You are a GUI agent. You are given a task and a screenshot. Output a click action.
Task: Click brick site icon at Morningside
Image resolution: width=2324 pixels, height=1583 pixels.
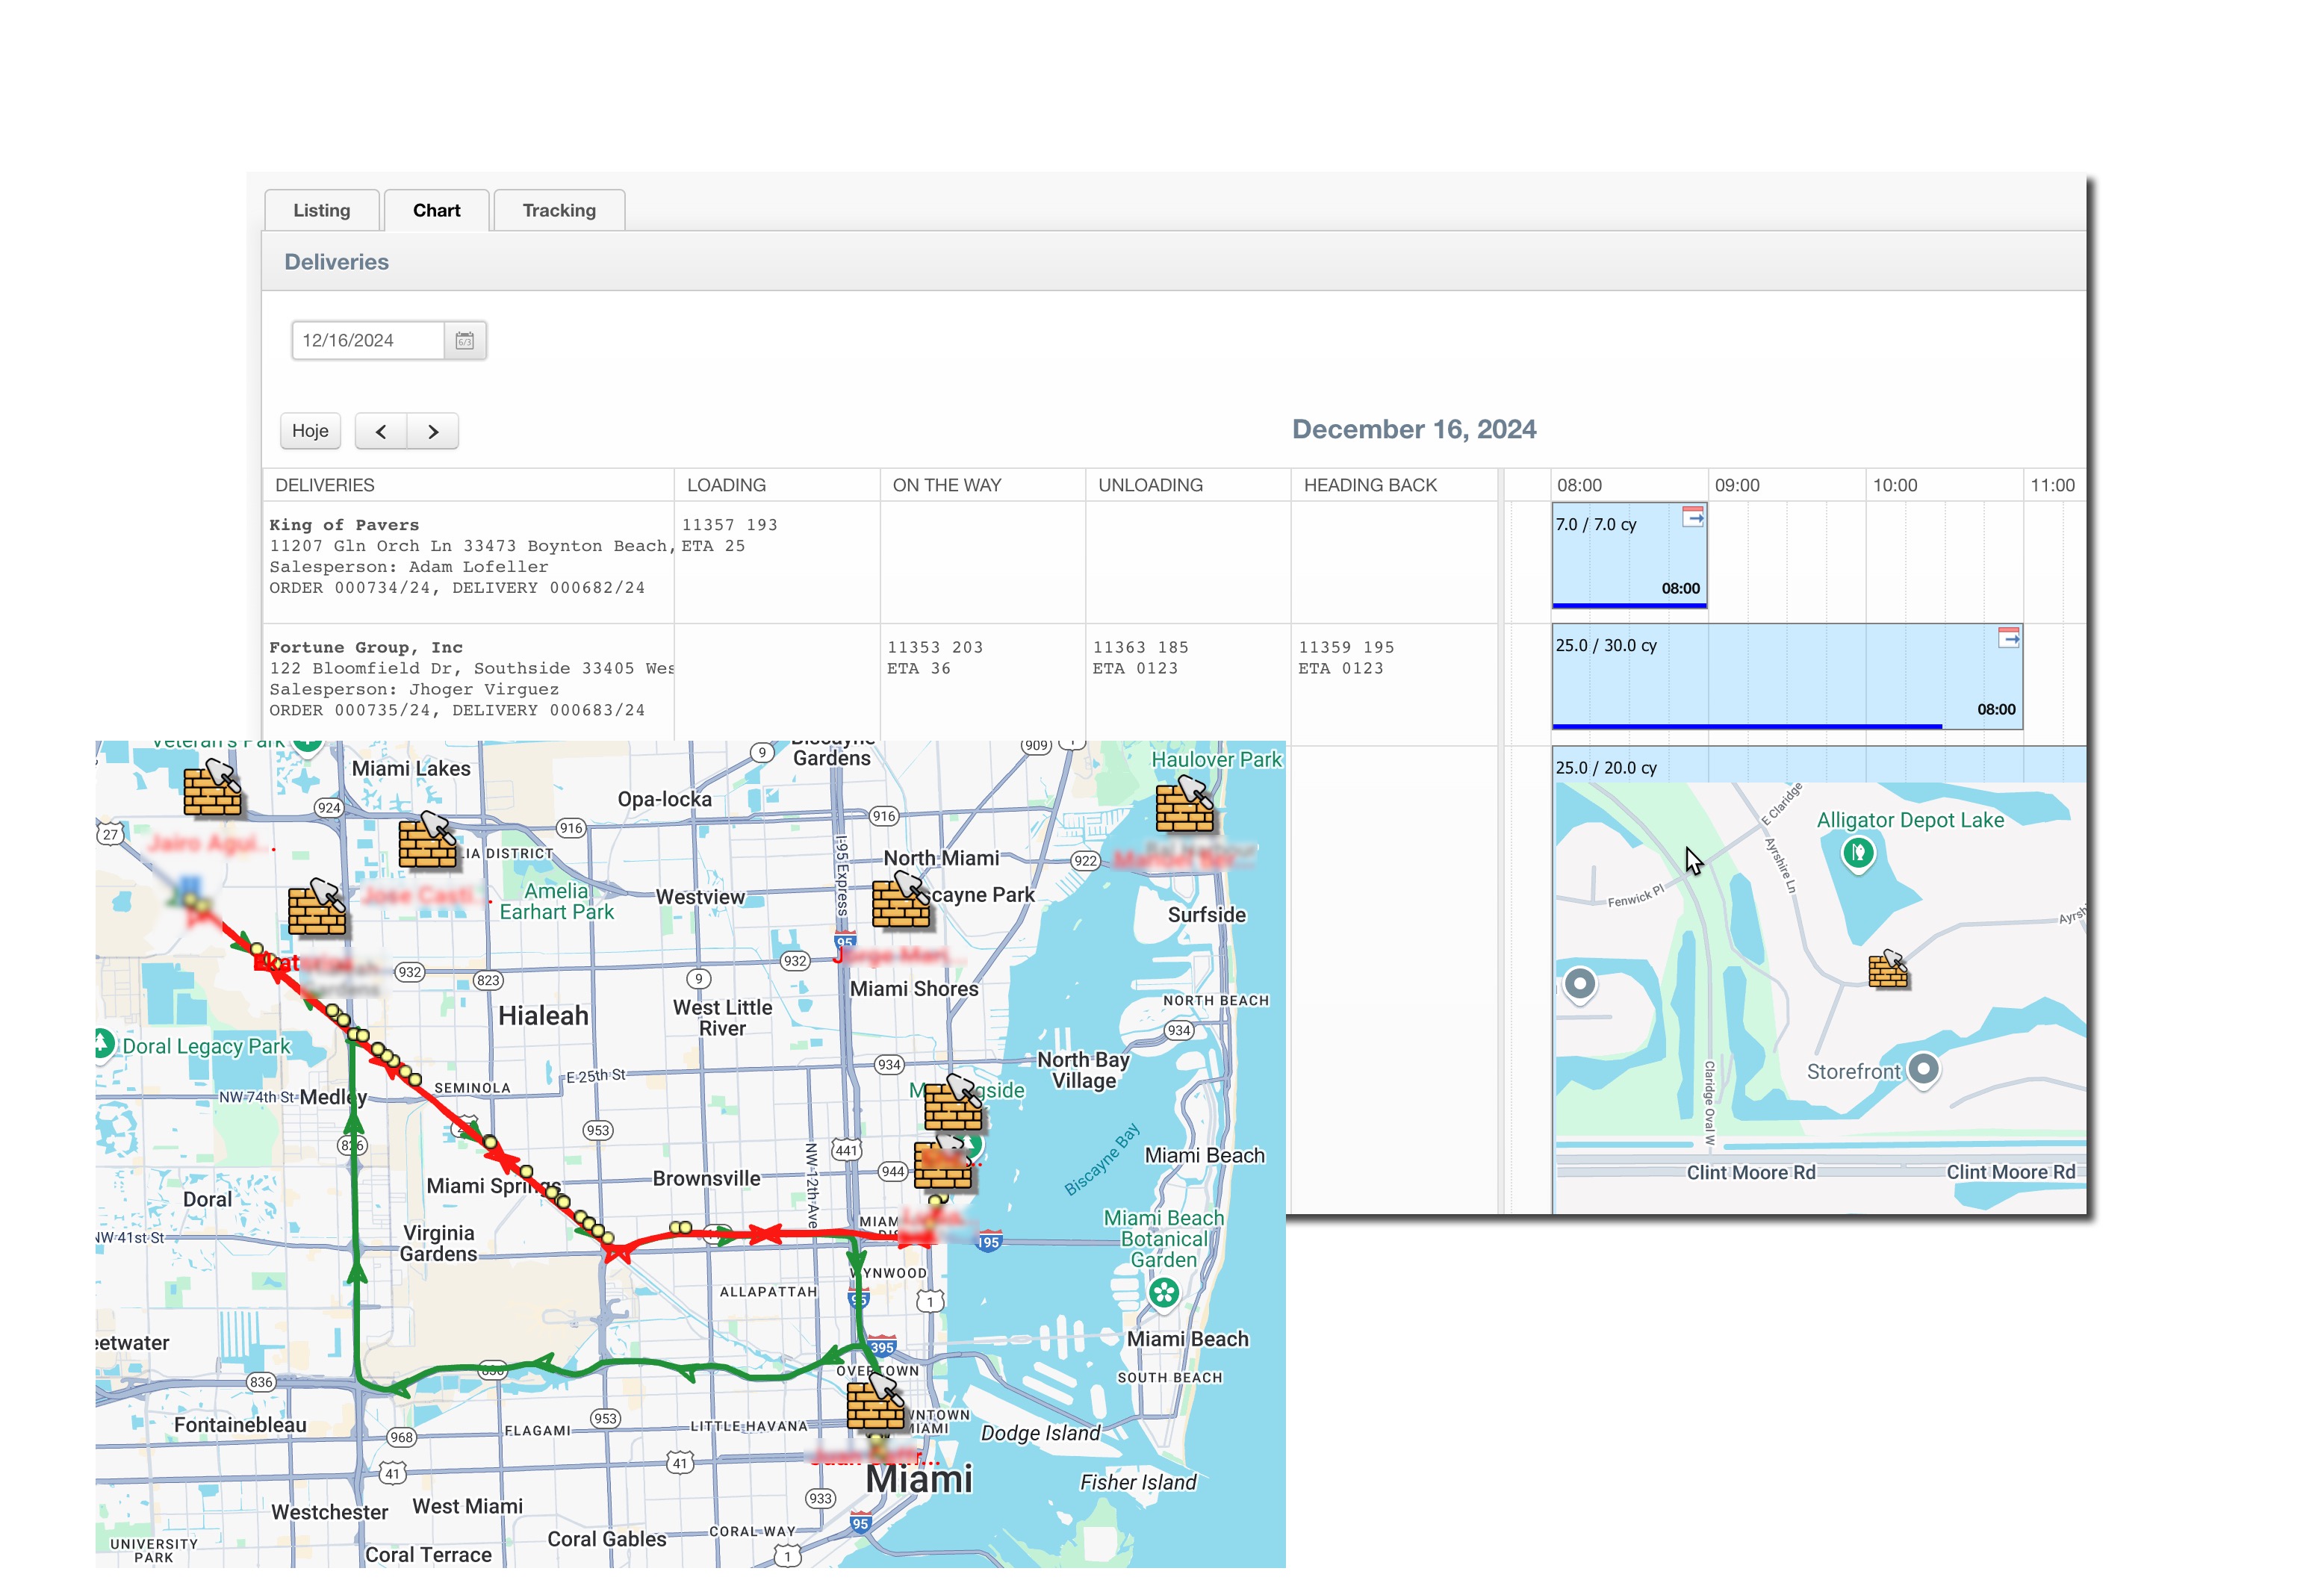click(953, 1103)
